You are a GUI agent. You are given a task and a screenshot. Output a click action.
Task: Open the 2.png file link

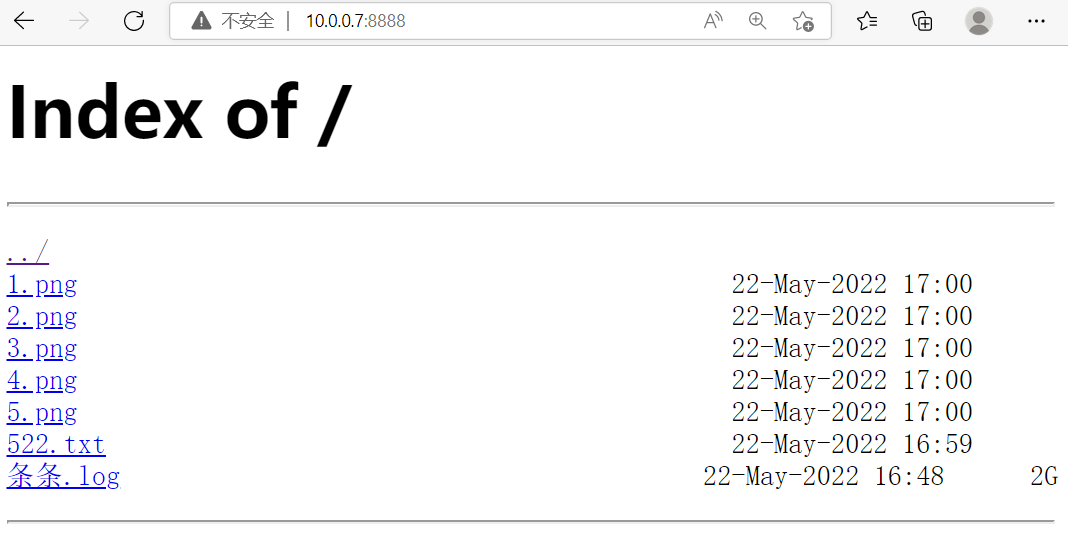[x=41, y=317]
